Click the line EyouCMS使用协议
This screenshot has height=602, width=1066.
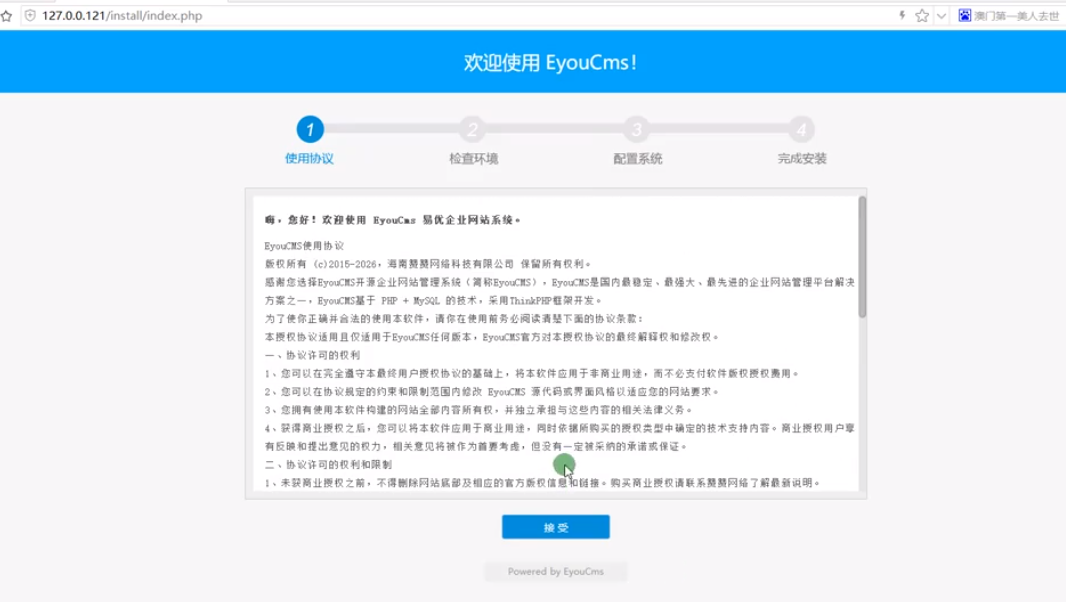point(304,246)
